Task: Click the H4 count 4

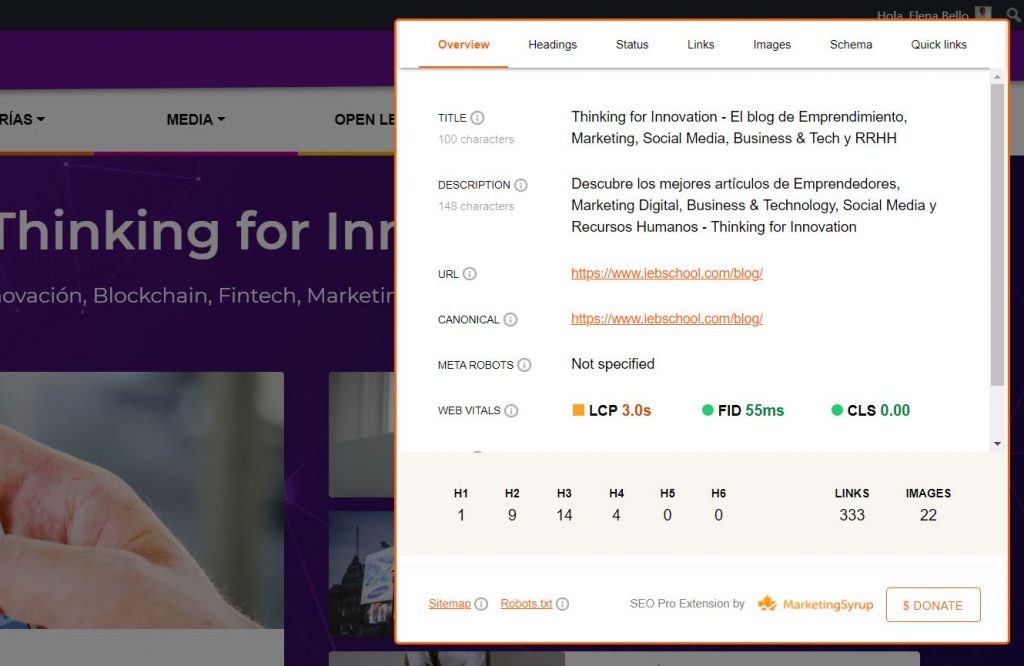Action: [x=616, y=515]
